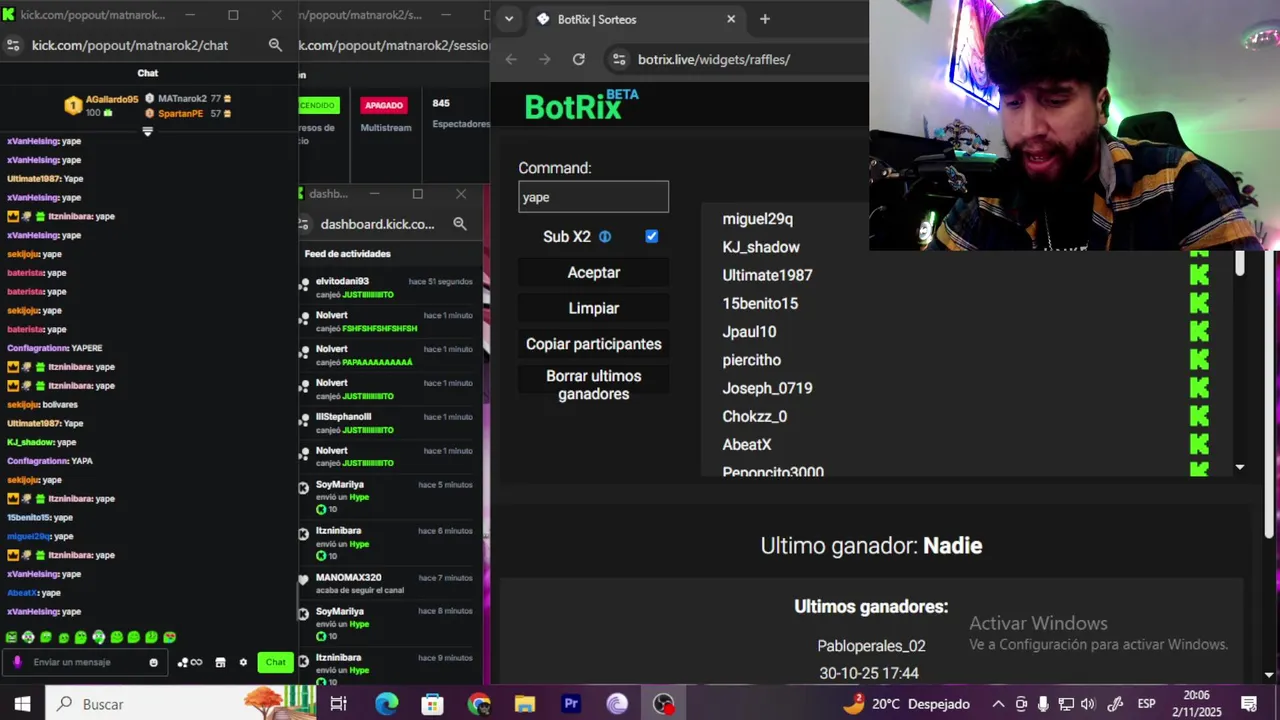Click the search icon in the Kick chat address bar
The width and height of the screenshot is (1280, 720).
[275, 45]
